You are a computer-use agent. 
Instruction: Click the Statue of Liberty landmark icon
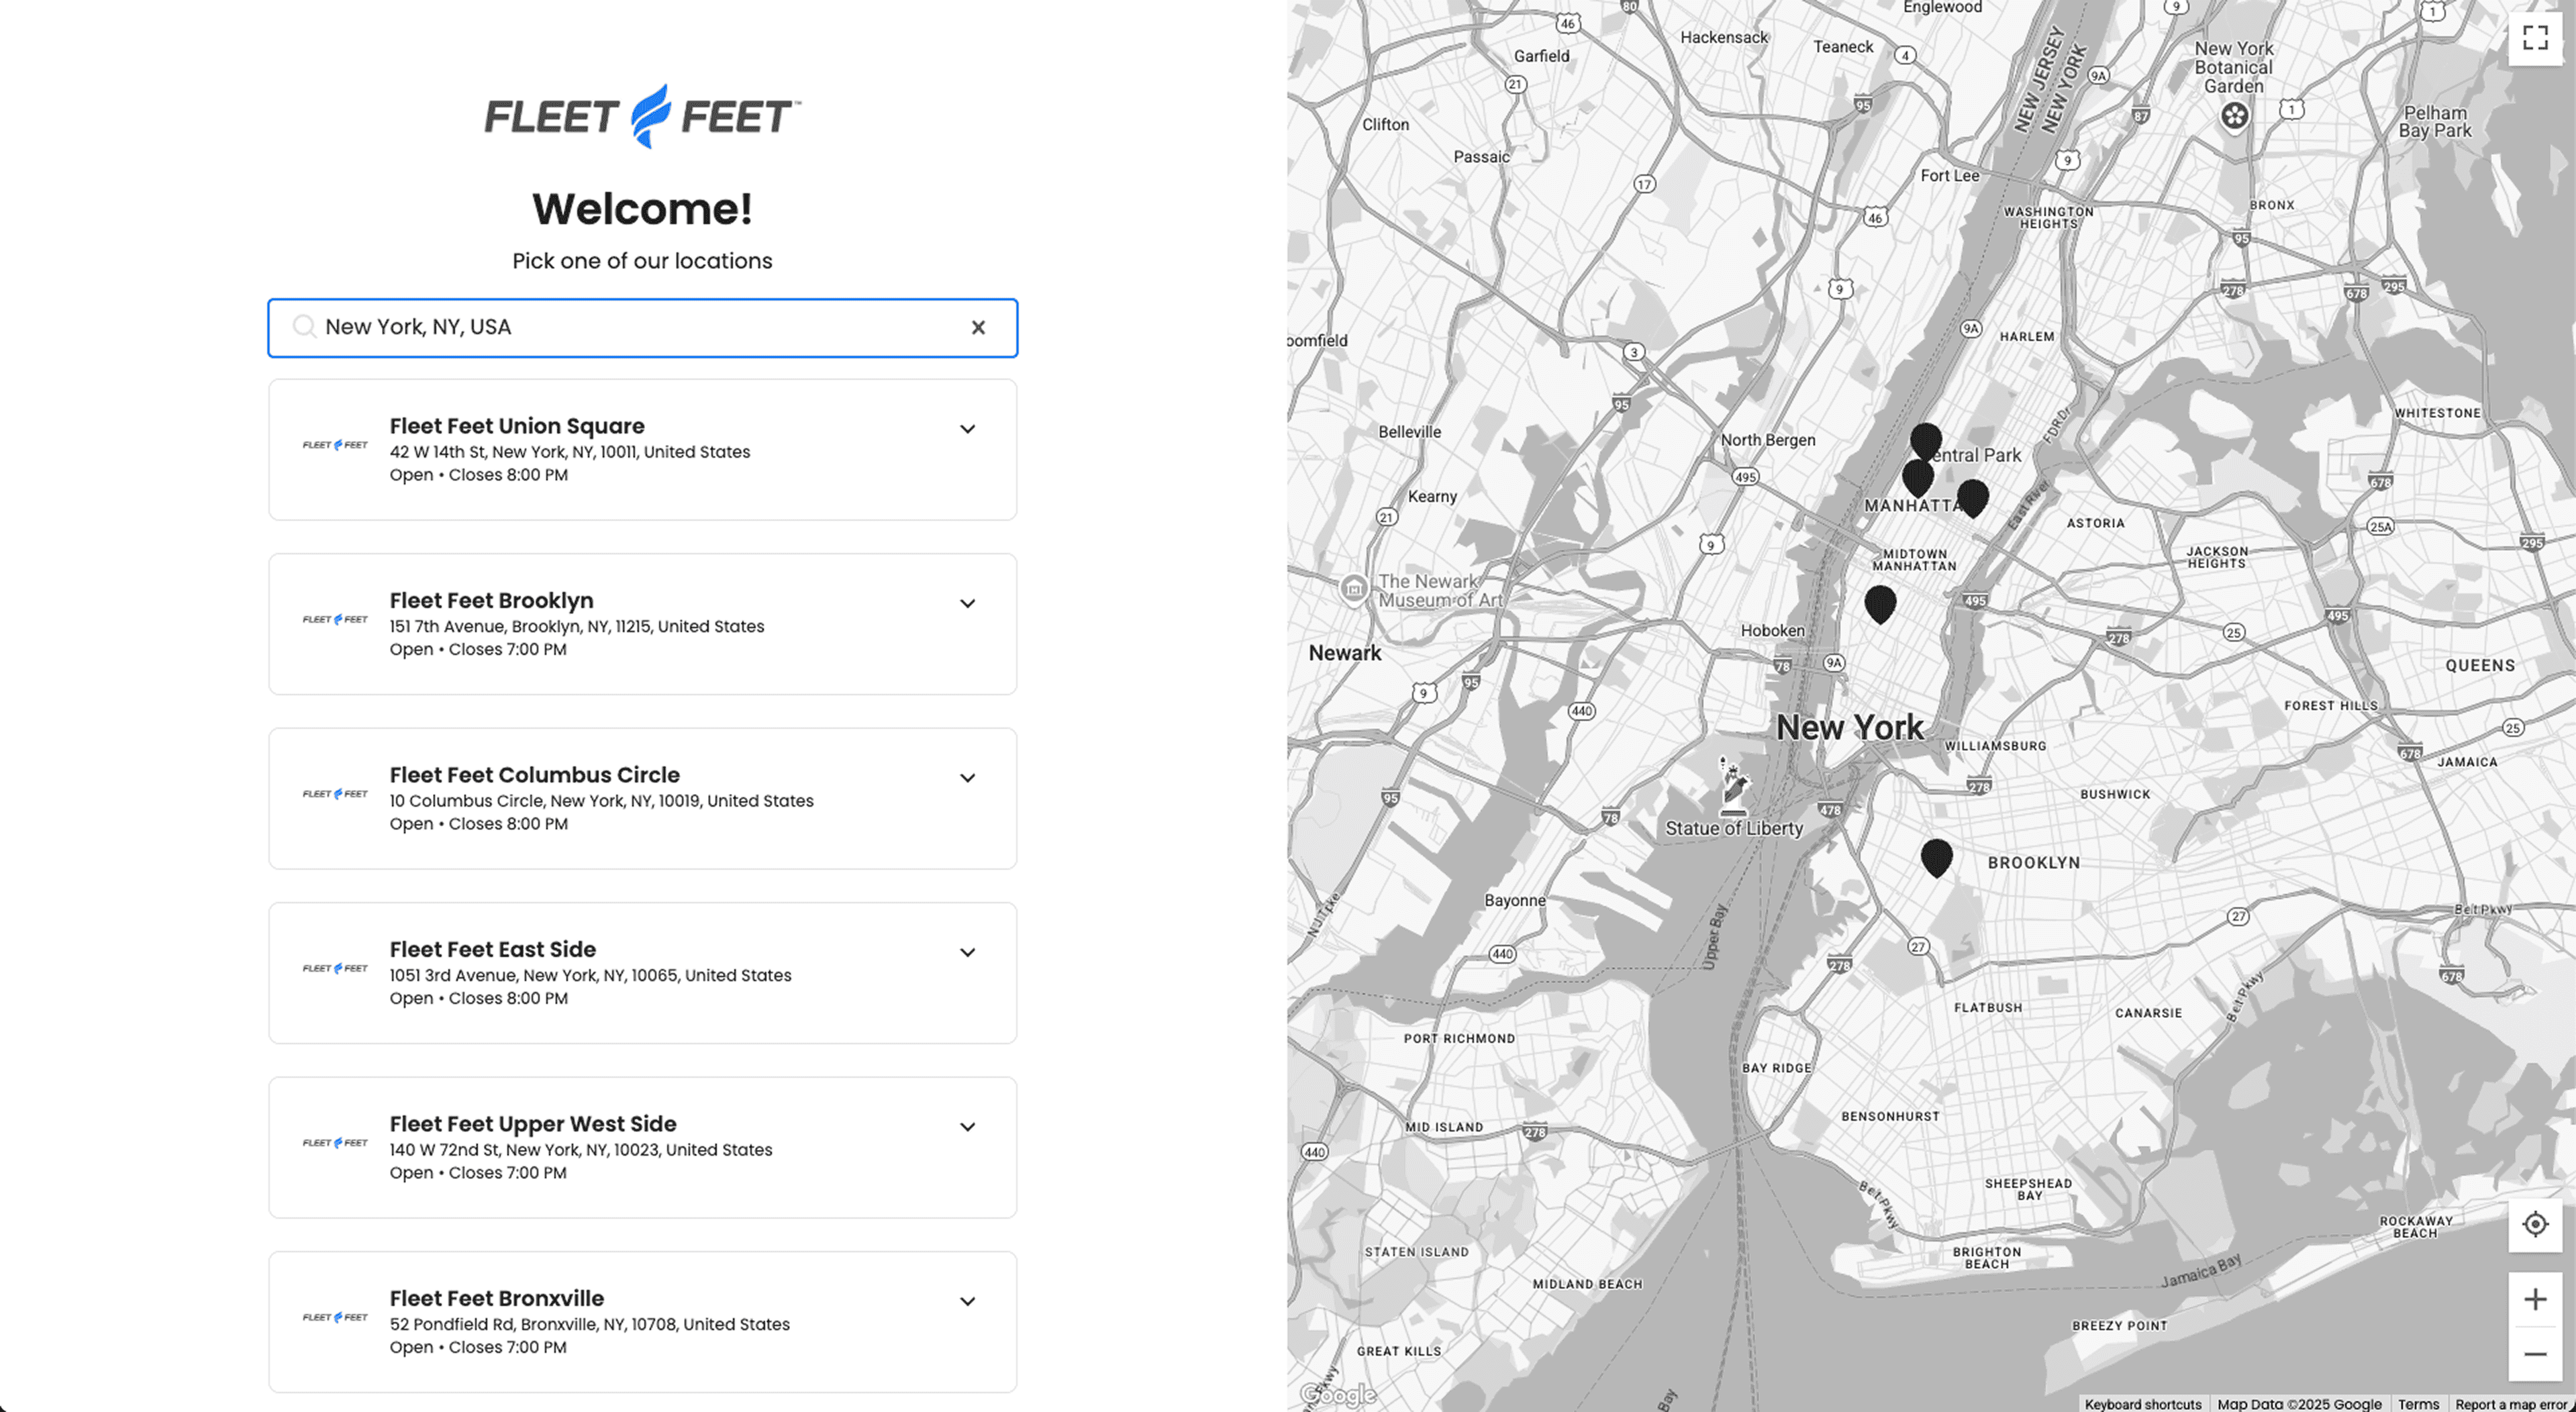tap(1733, 786)
